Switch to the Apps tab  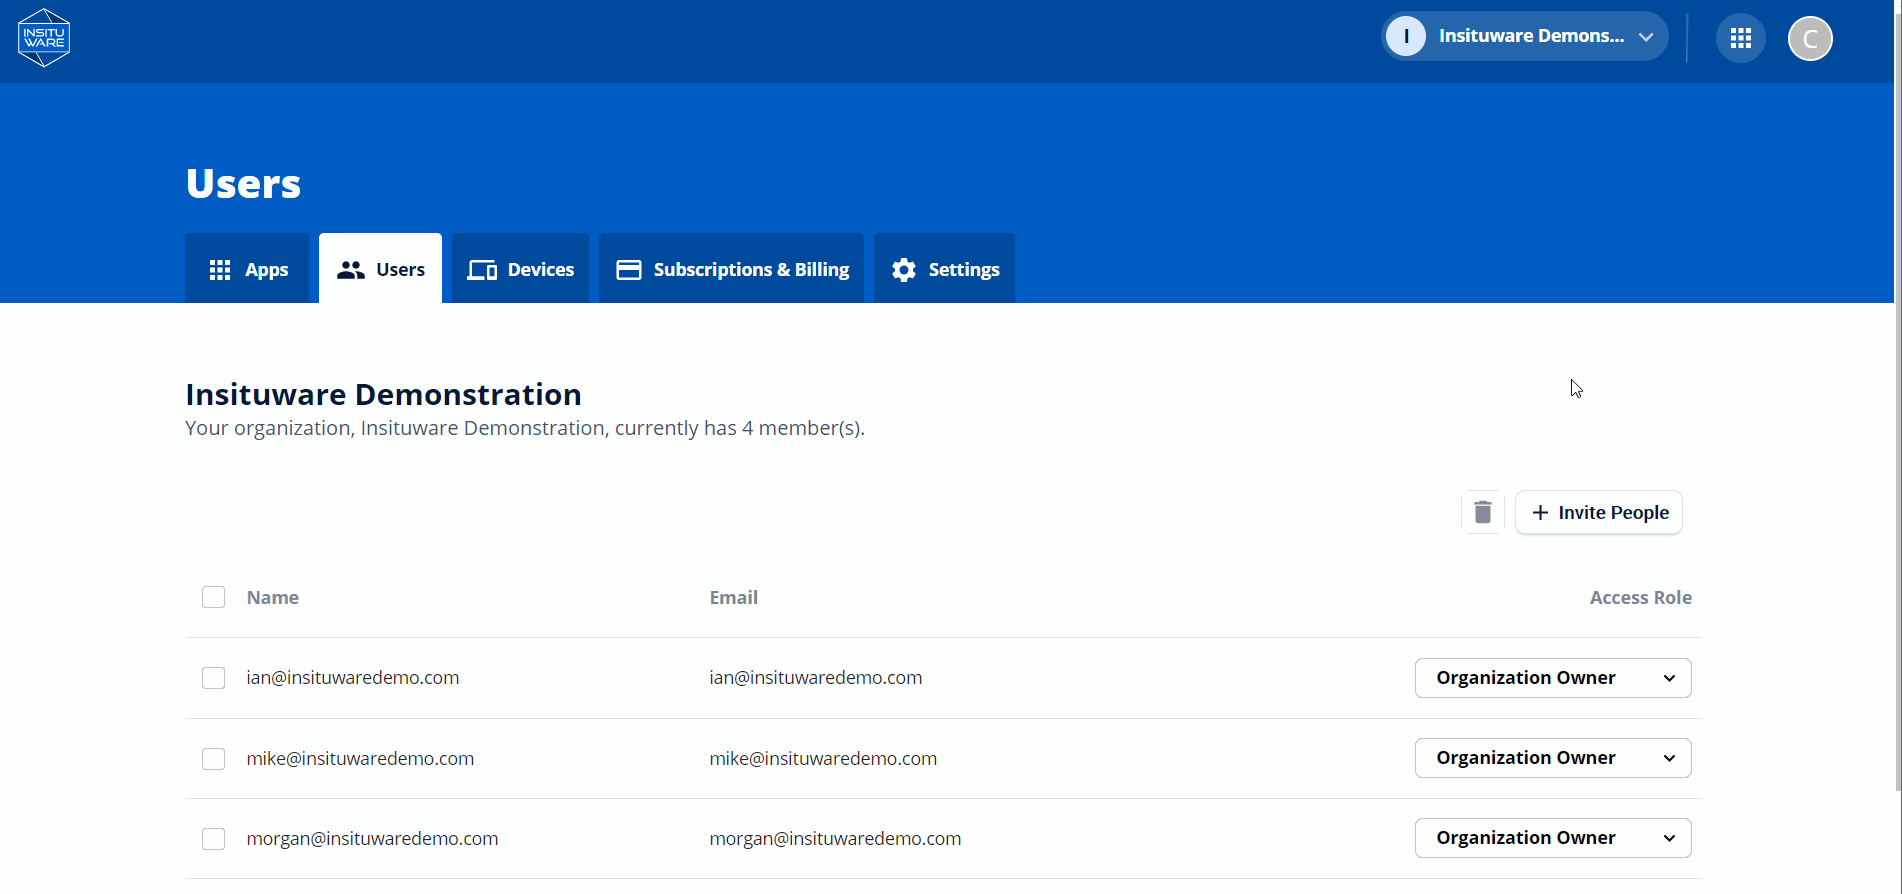(248, 269)
